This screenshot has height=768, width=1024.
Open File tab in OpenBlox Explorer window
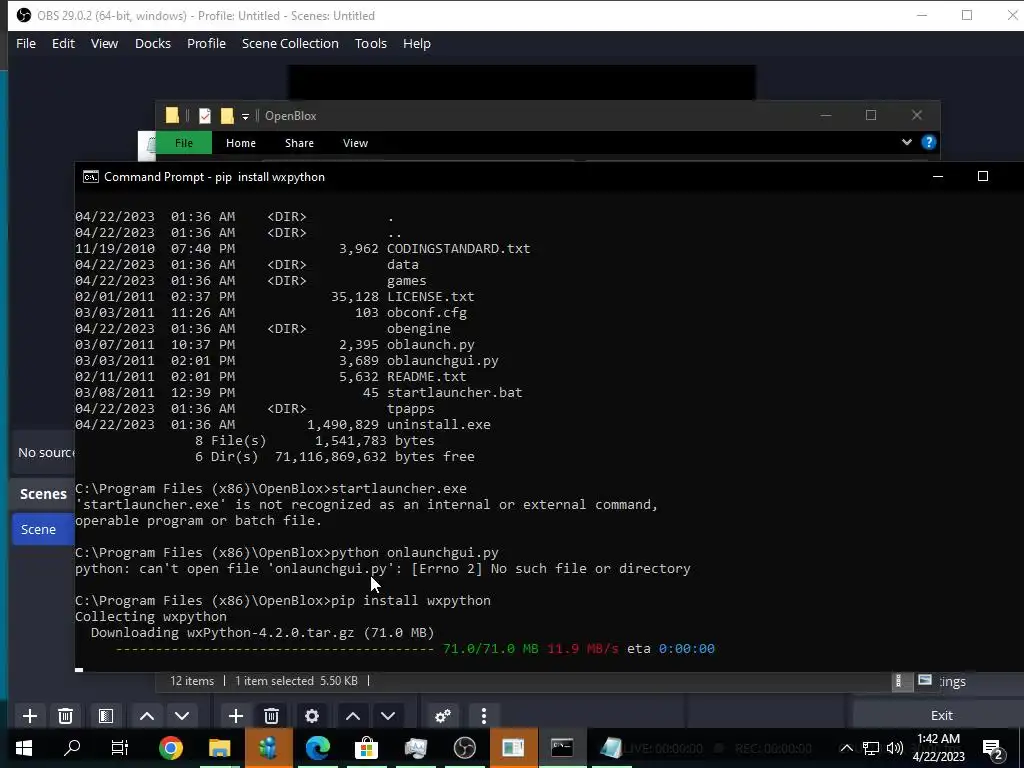coord(184,143)
